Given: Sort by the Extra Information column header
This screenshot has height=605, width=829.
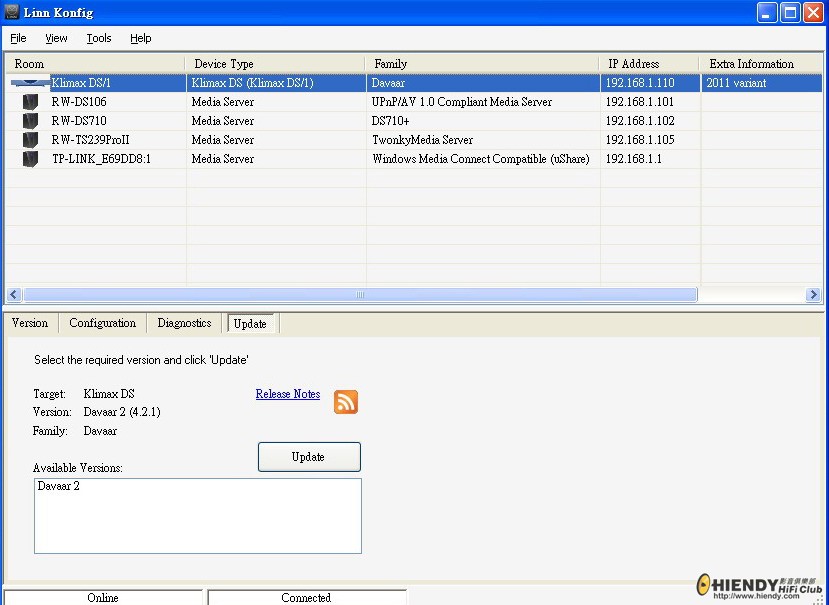Looking at the screenshot, I should coord(761,64).
